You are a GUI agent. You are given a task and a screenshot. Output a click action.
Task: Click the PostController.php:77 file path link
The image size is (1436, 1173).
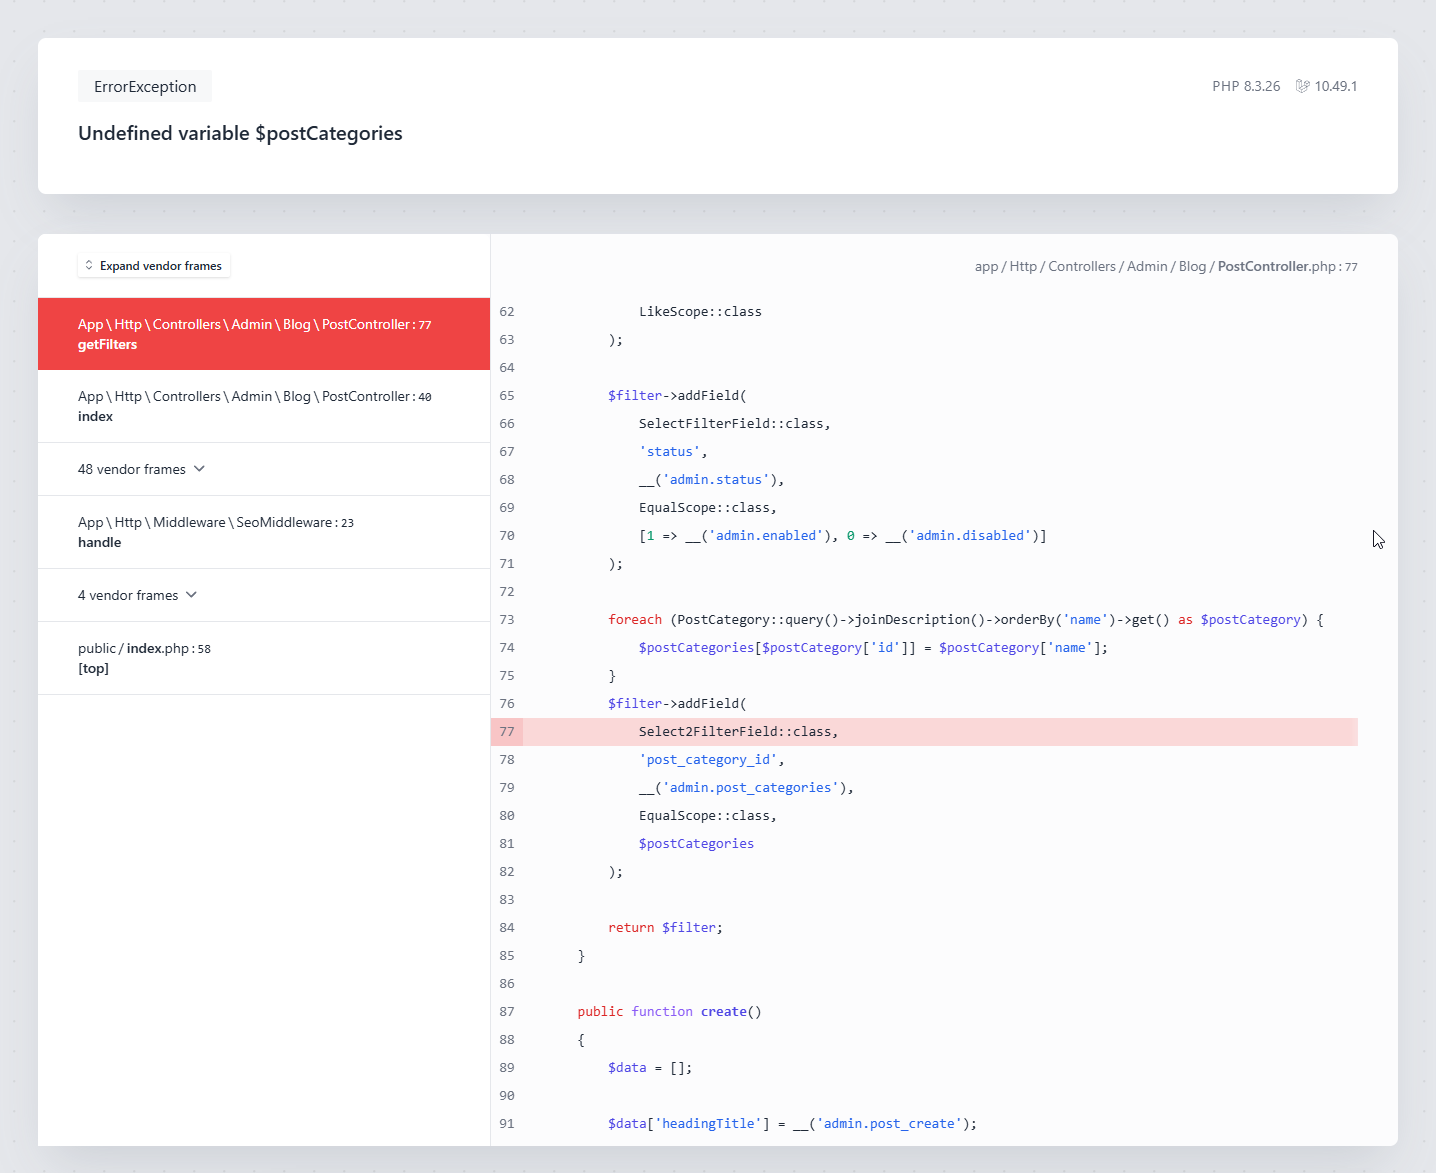(1166, 267)
